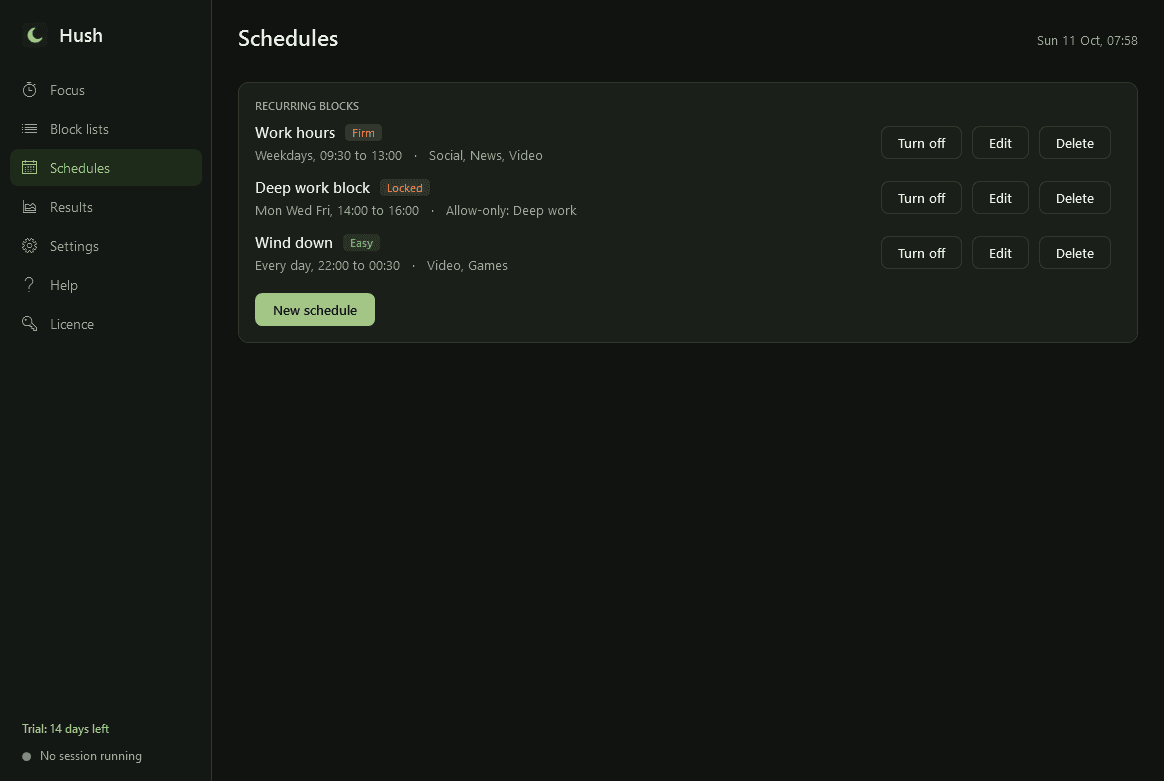Open the Results page
Image resolution: width=1164 pixels, height=781 pixels.
(106, 207)
